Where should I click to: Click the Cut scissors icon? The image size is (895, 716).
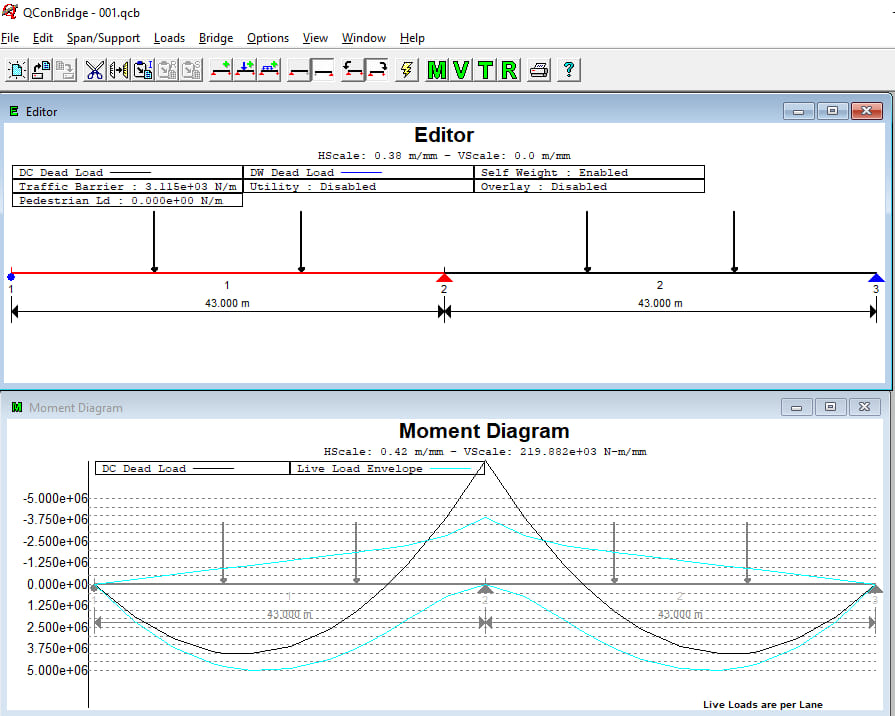pyautogui.click(x=94, y=70)
